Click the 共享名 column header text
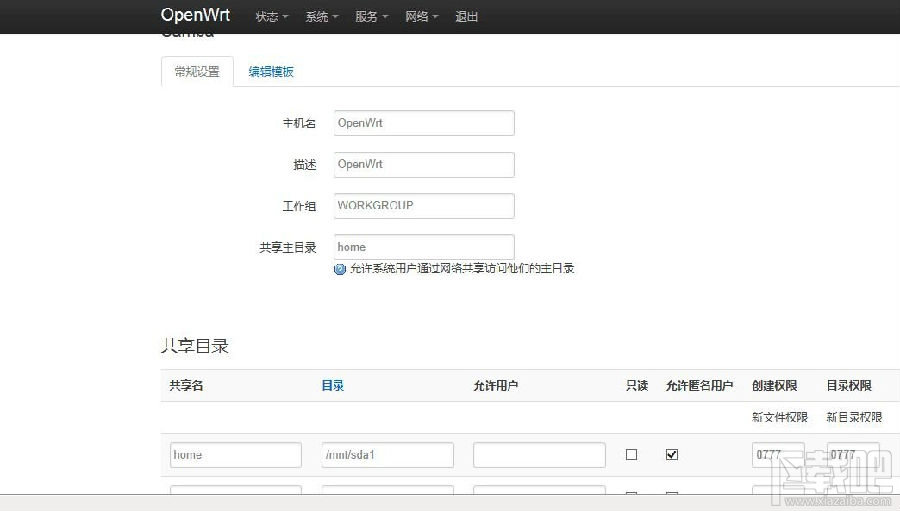The width and height of the screenshot is (900, 511). pyautogui.click(x=186, y=386)
